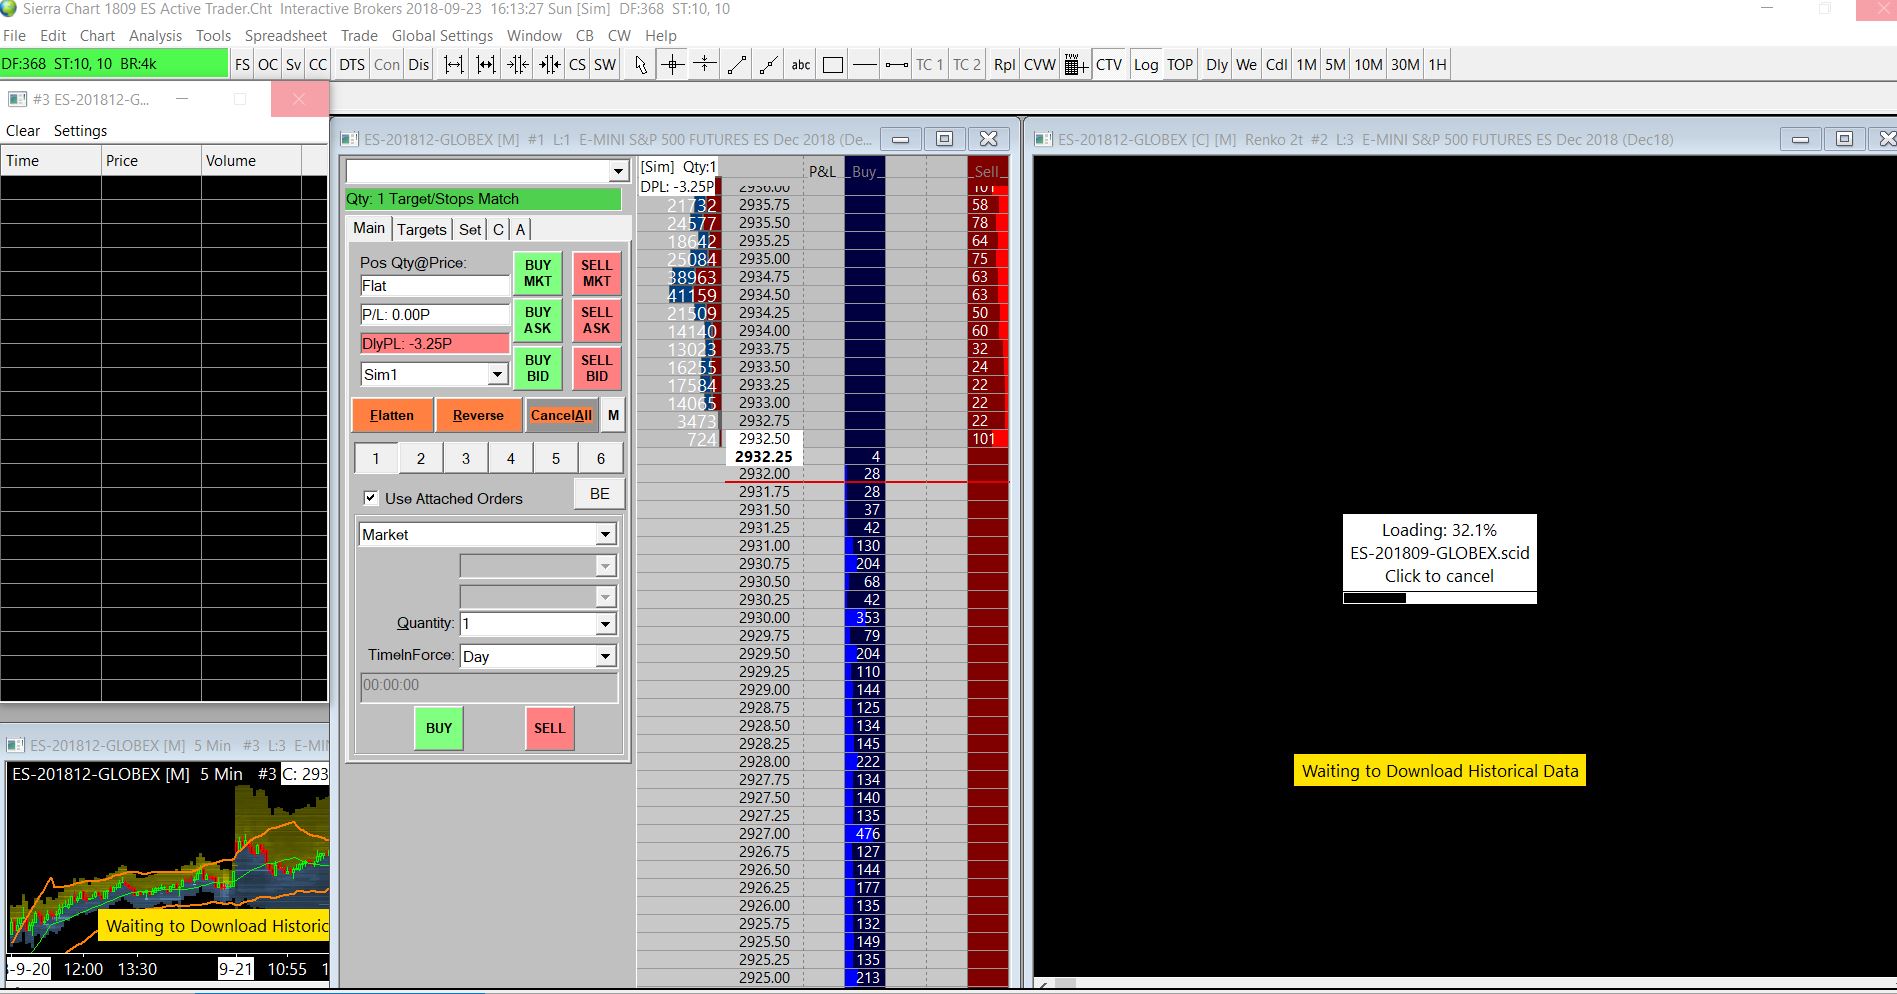Toggle the M button beside CancelAll
1897x994 pixels.
tap(613, 415)
